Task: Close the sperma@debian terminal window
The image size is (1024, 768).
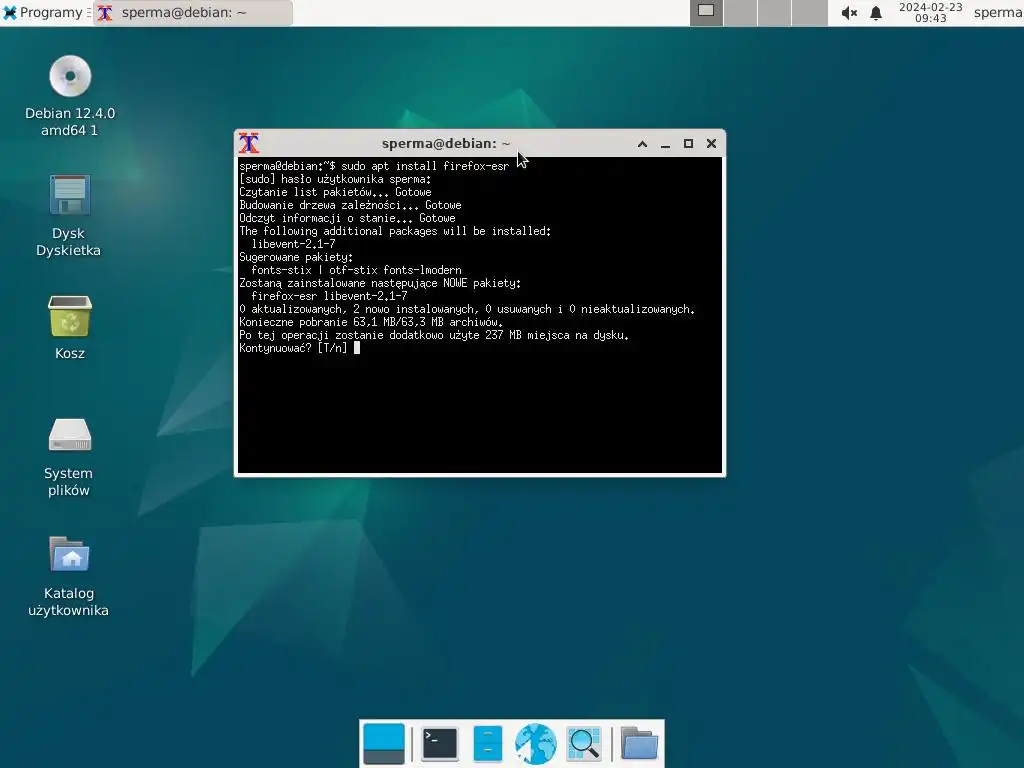Action: point(711,144)
